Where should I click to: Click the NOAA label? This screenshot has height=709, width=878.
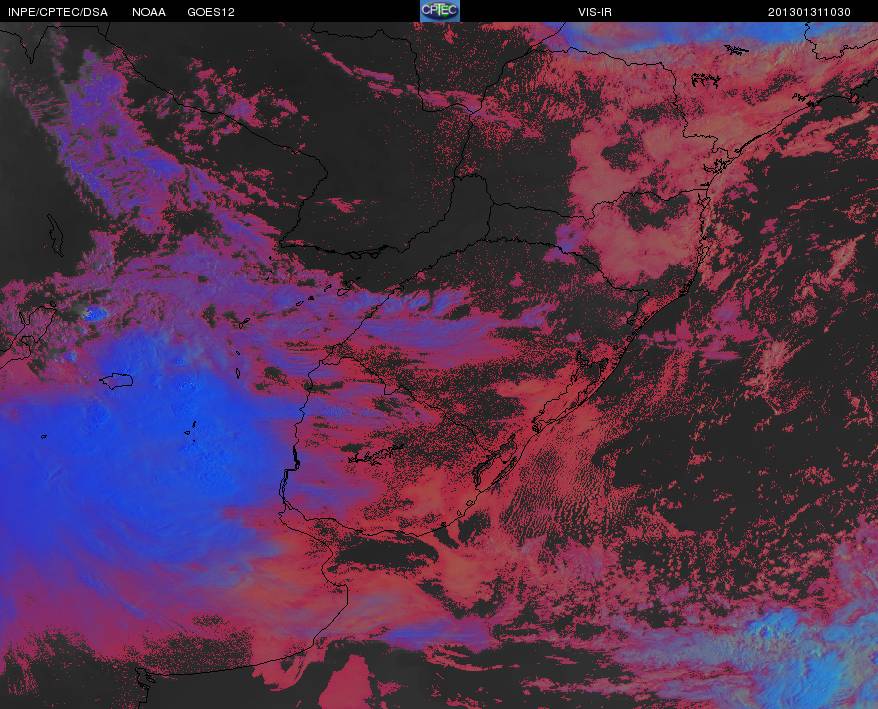pos(149,12)
